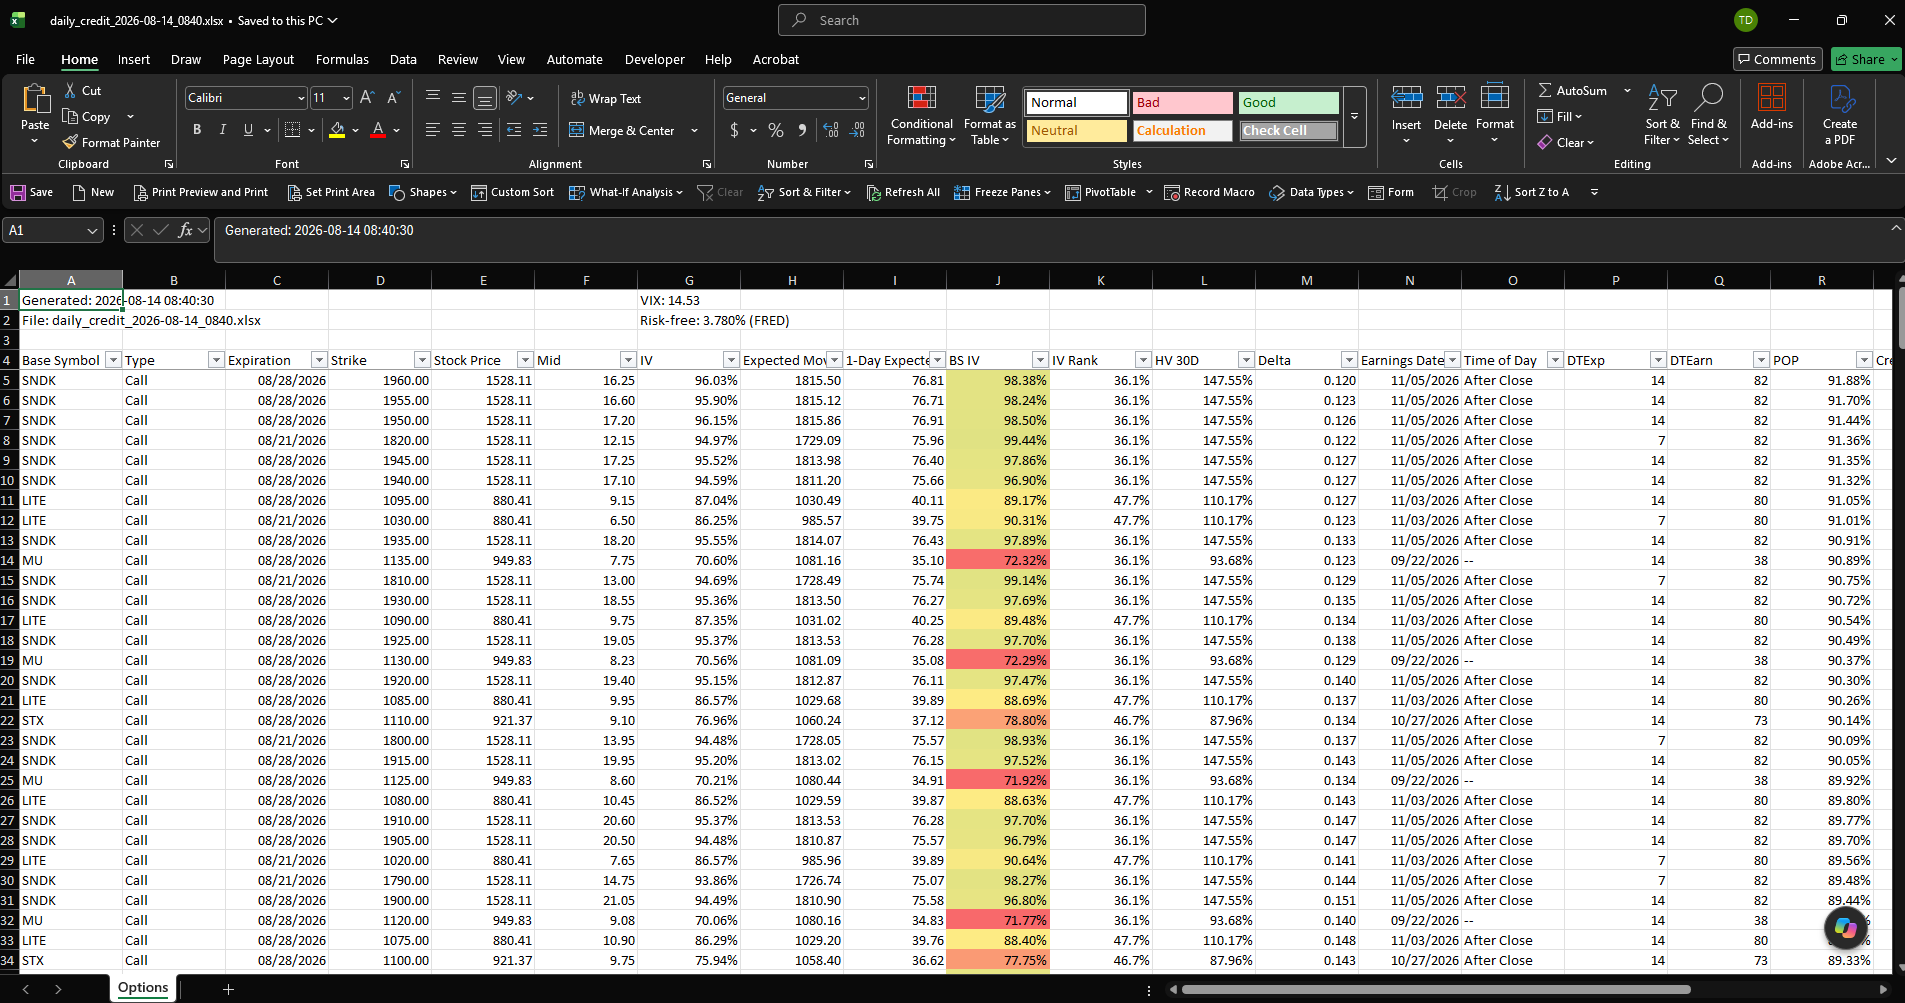Click the Insert cells icon
Screen dimensions: 1905x1003
[x=1406, y=98]
